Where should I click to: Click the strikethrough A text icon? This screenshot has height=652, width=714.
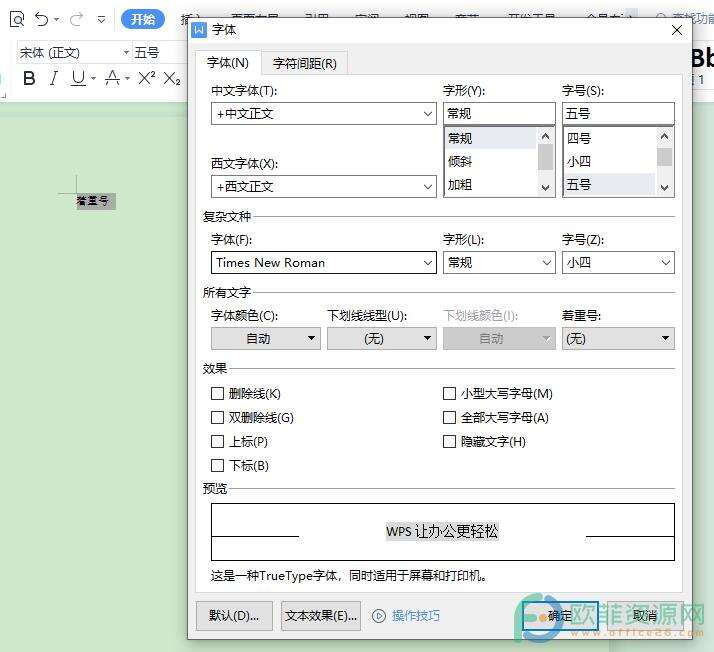pyautogui.click(x=112, y=78)
